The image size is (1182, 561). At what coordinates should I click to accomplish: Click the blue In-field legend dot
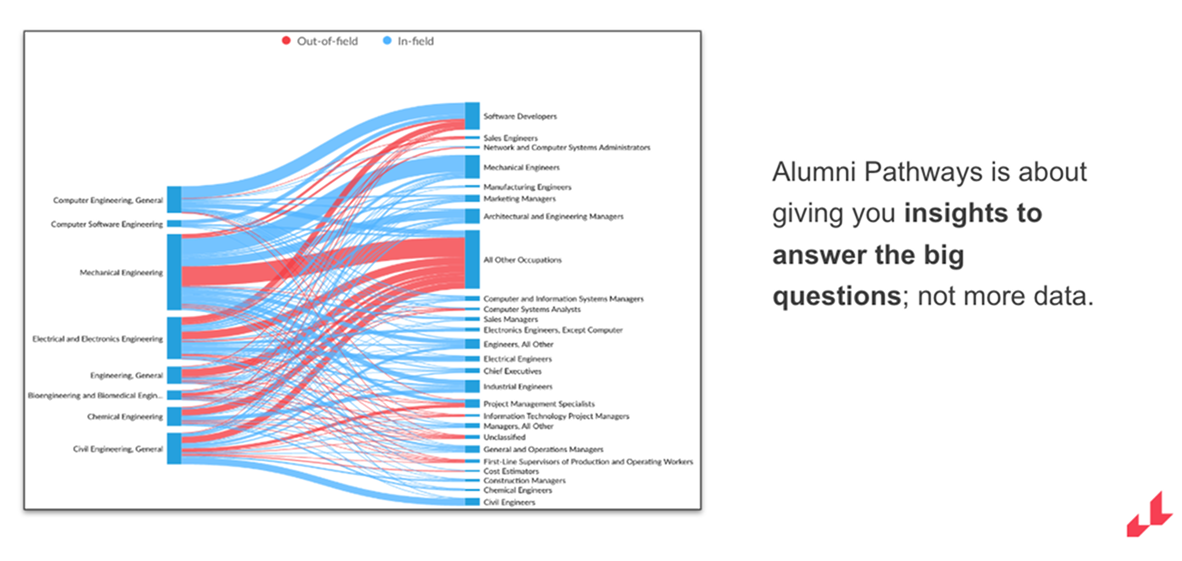[387, 41]
